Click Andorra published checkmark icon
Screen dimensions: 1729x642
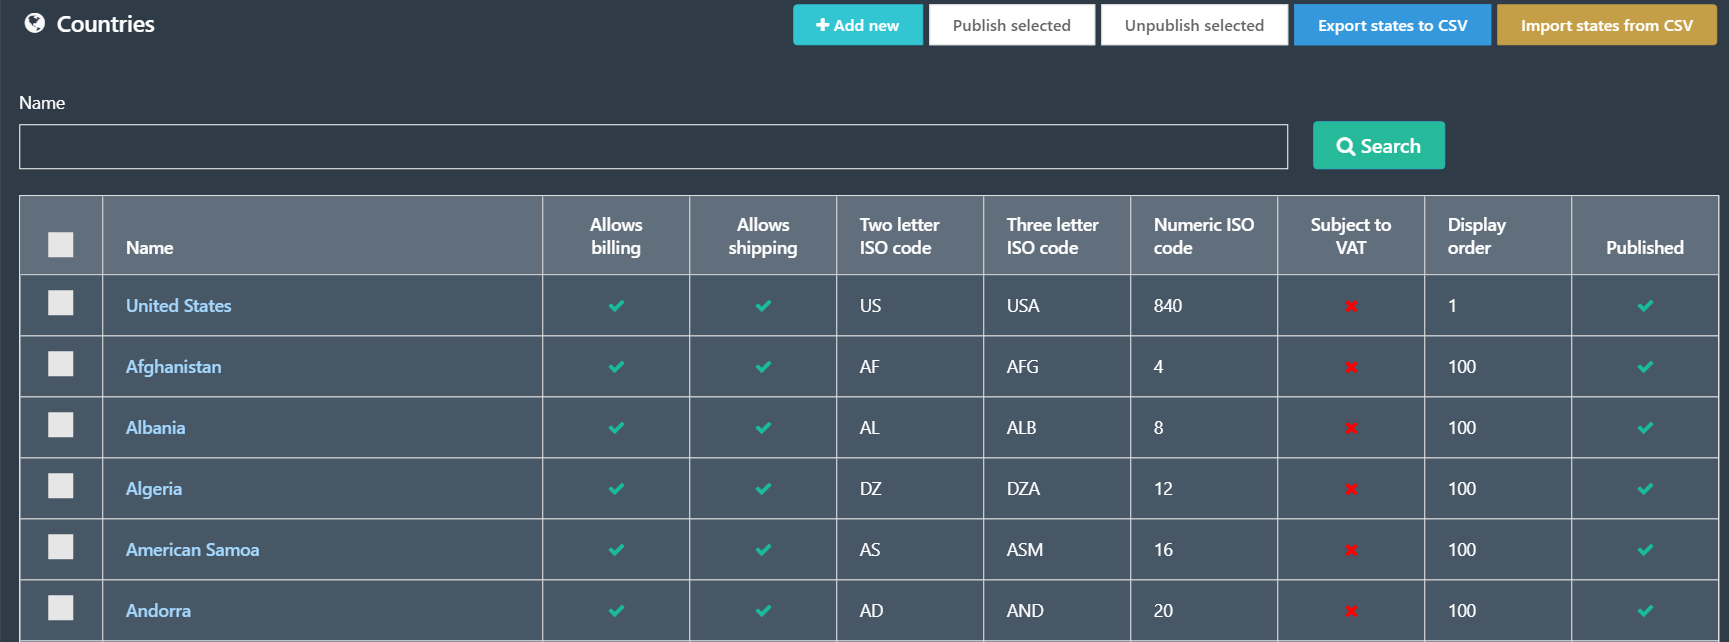click(x=1645, y=611)
